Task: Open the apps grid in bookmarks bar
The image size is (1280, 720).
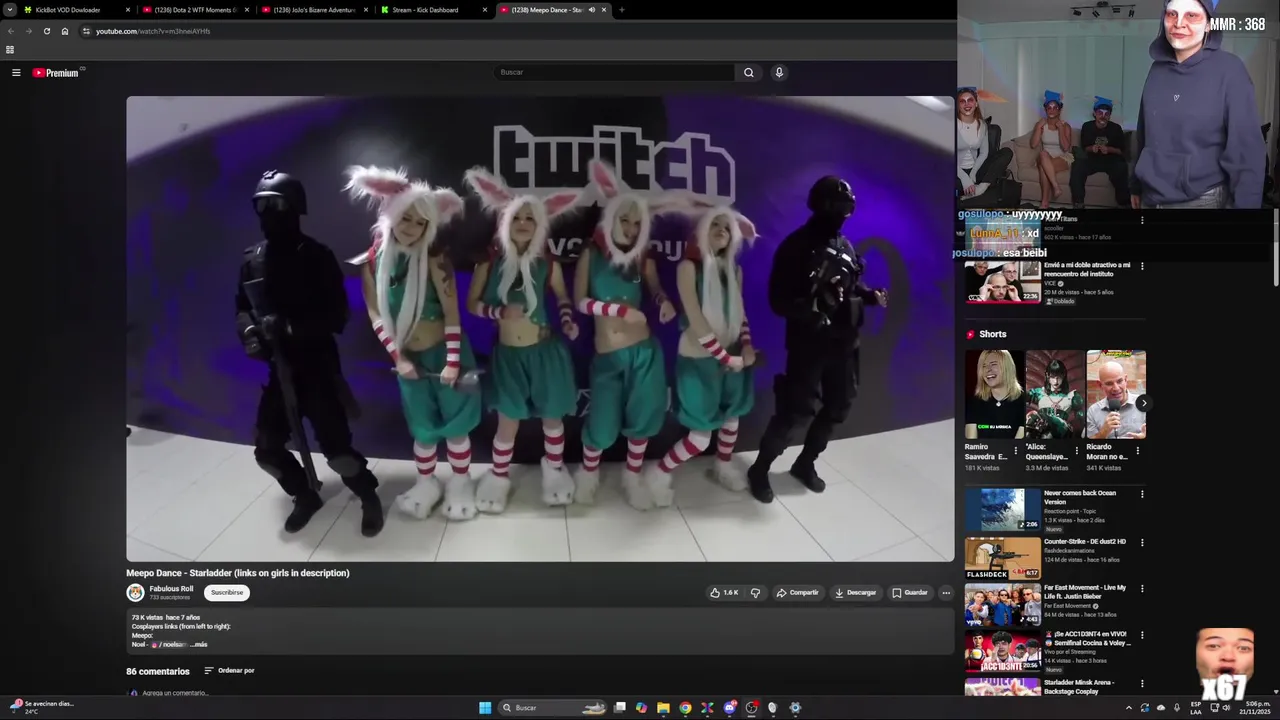Action: 10,49
